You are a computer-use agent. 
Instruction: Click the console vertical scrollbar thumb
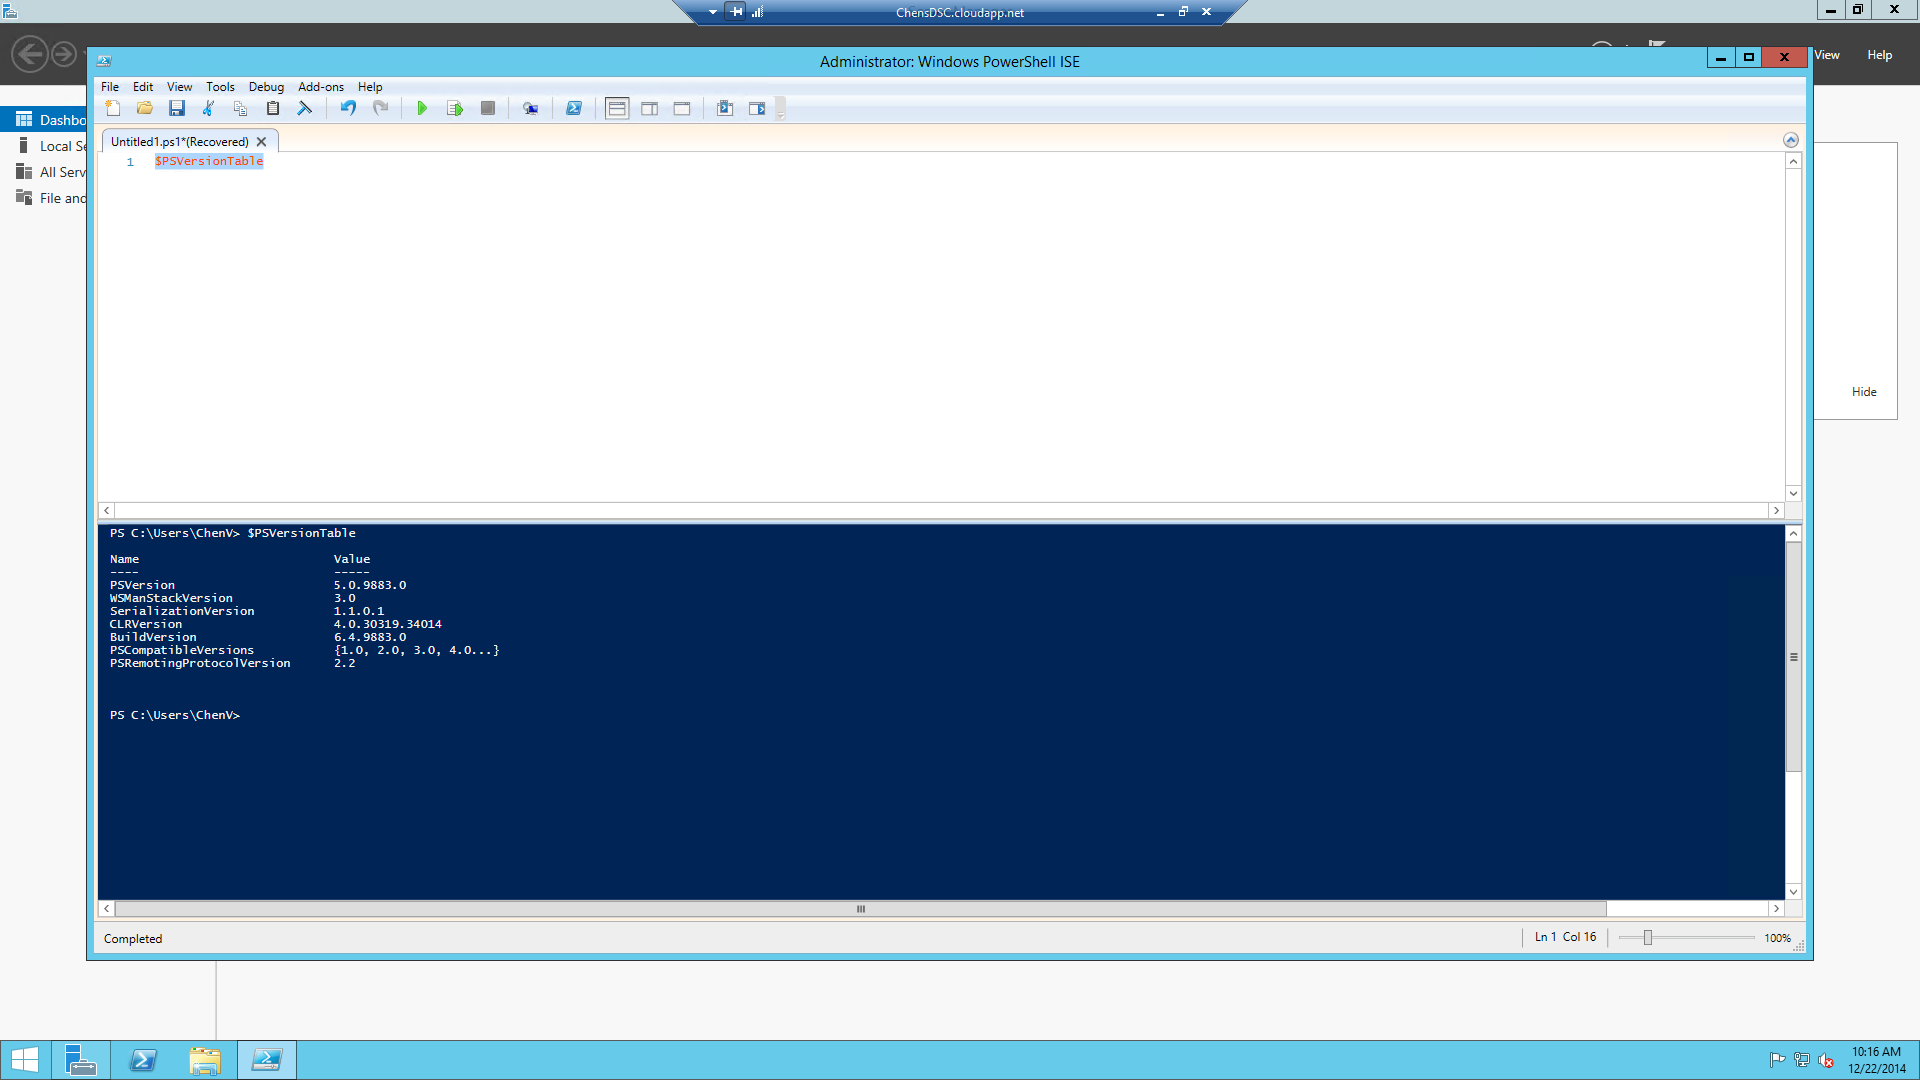tap(1793, 657)
